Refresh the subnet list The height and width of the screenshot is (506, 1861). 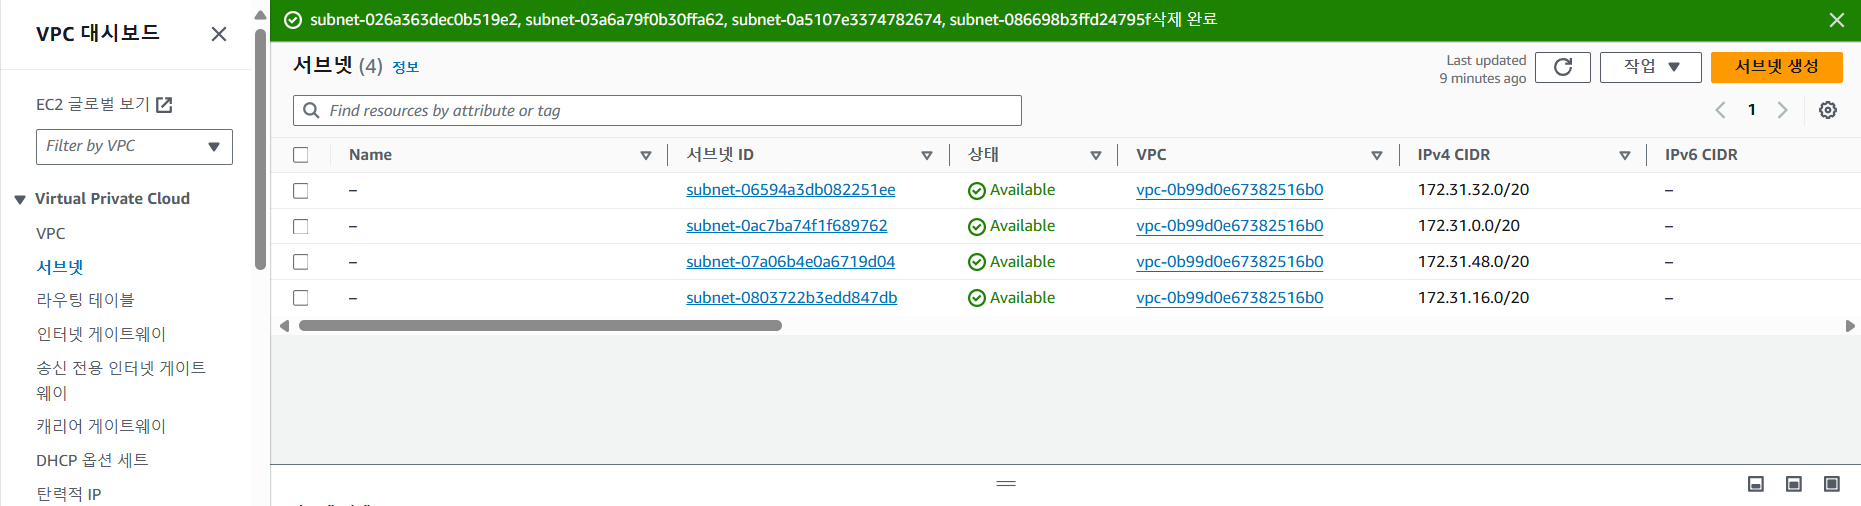click(1563, 67)
